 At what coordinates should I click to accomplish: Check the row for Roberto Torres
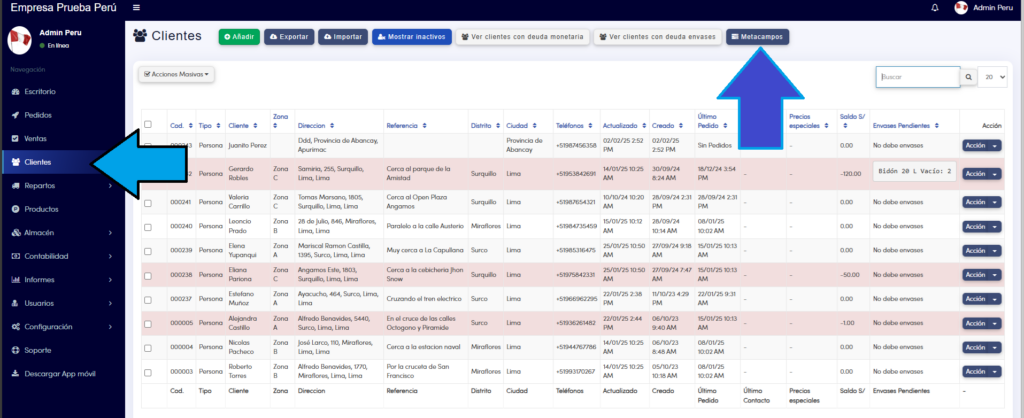point(148,372)
